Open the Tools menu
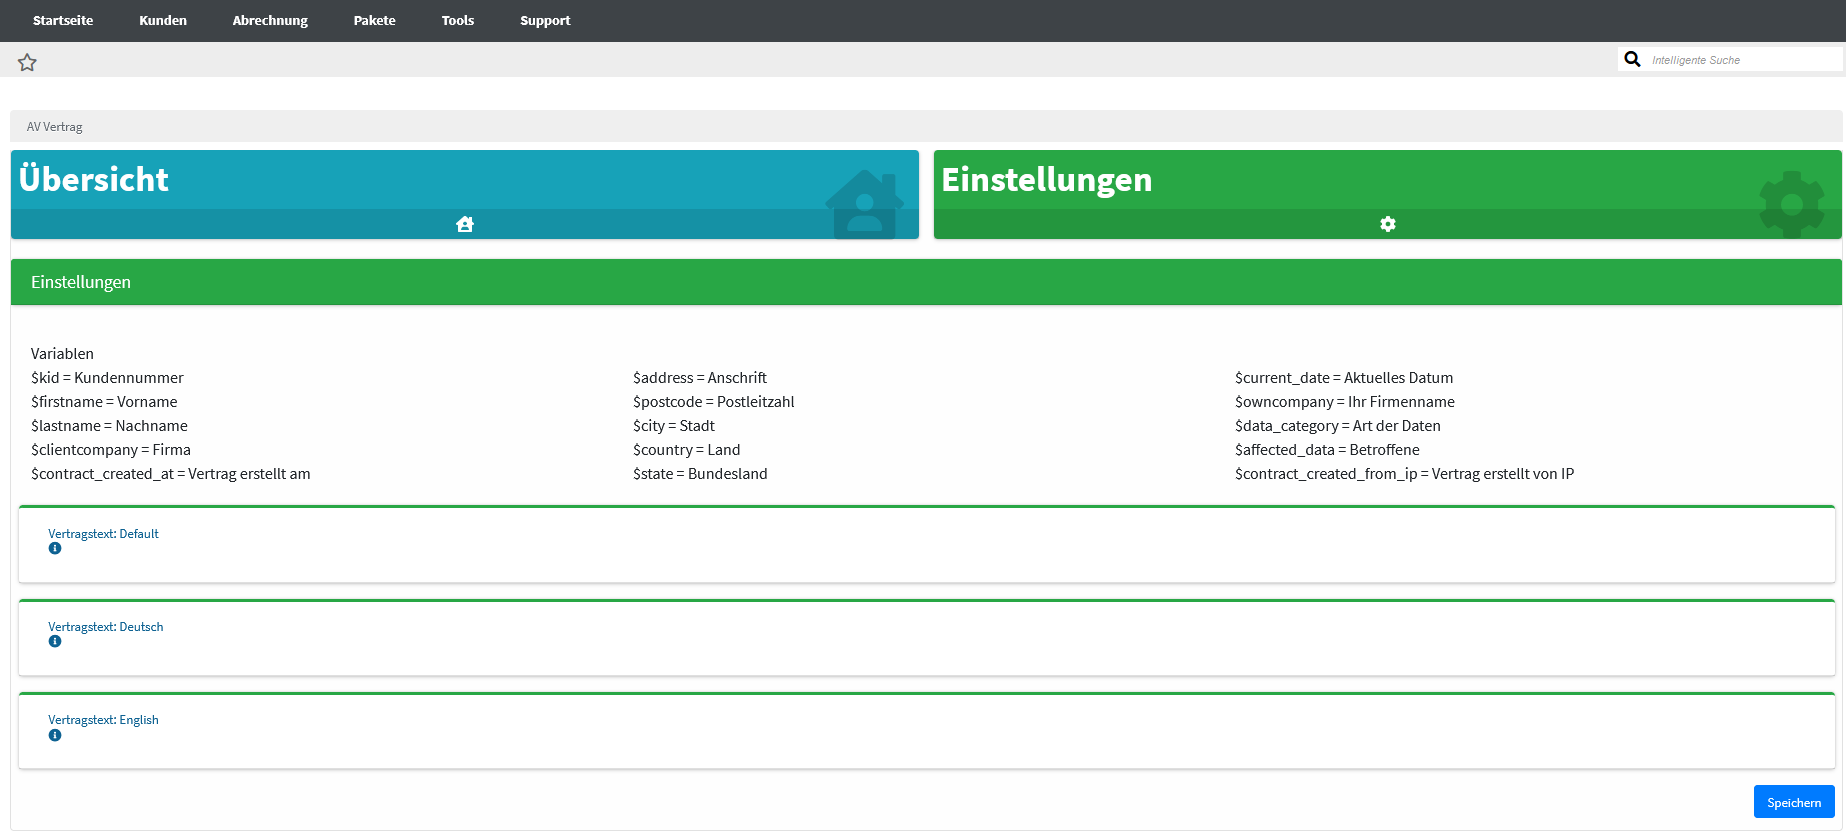The width and height of the screenshot is (1846, 834). coord(458,21)
